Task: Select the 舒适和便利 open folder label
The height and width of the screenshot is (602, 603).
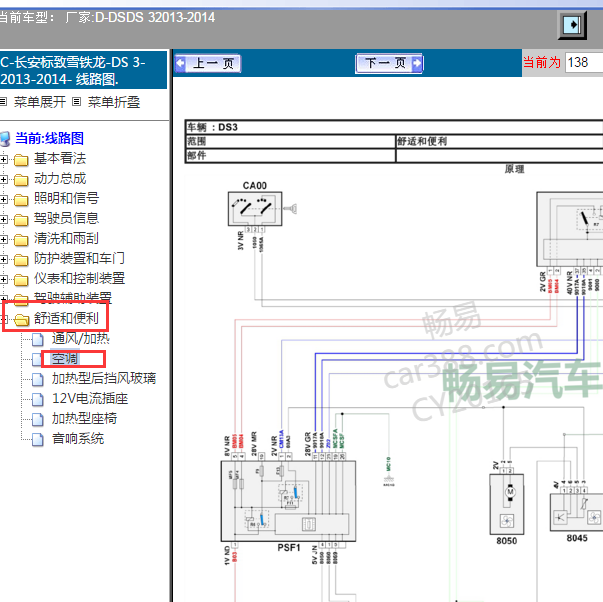Action: coord(66,319)
